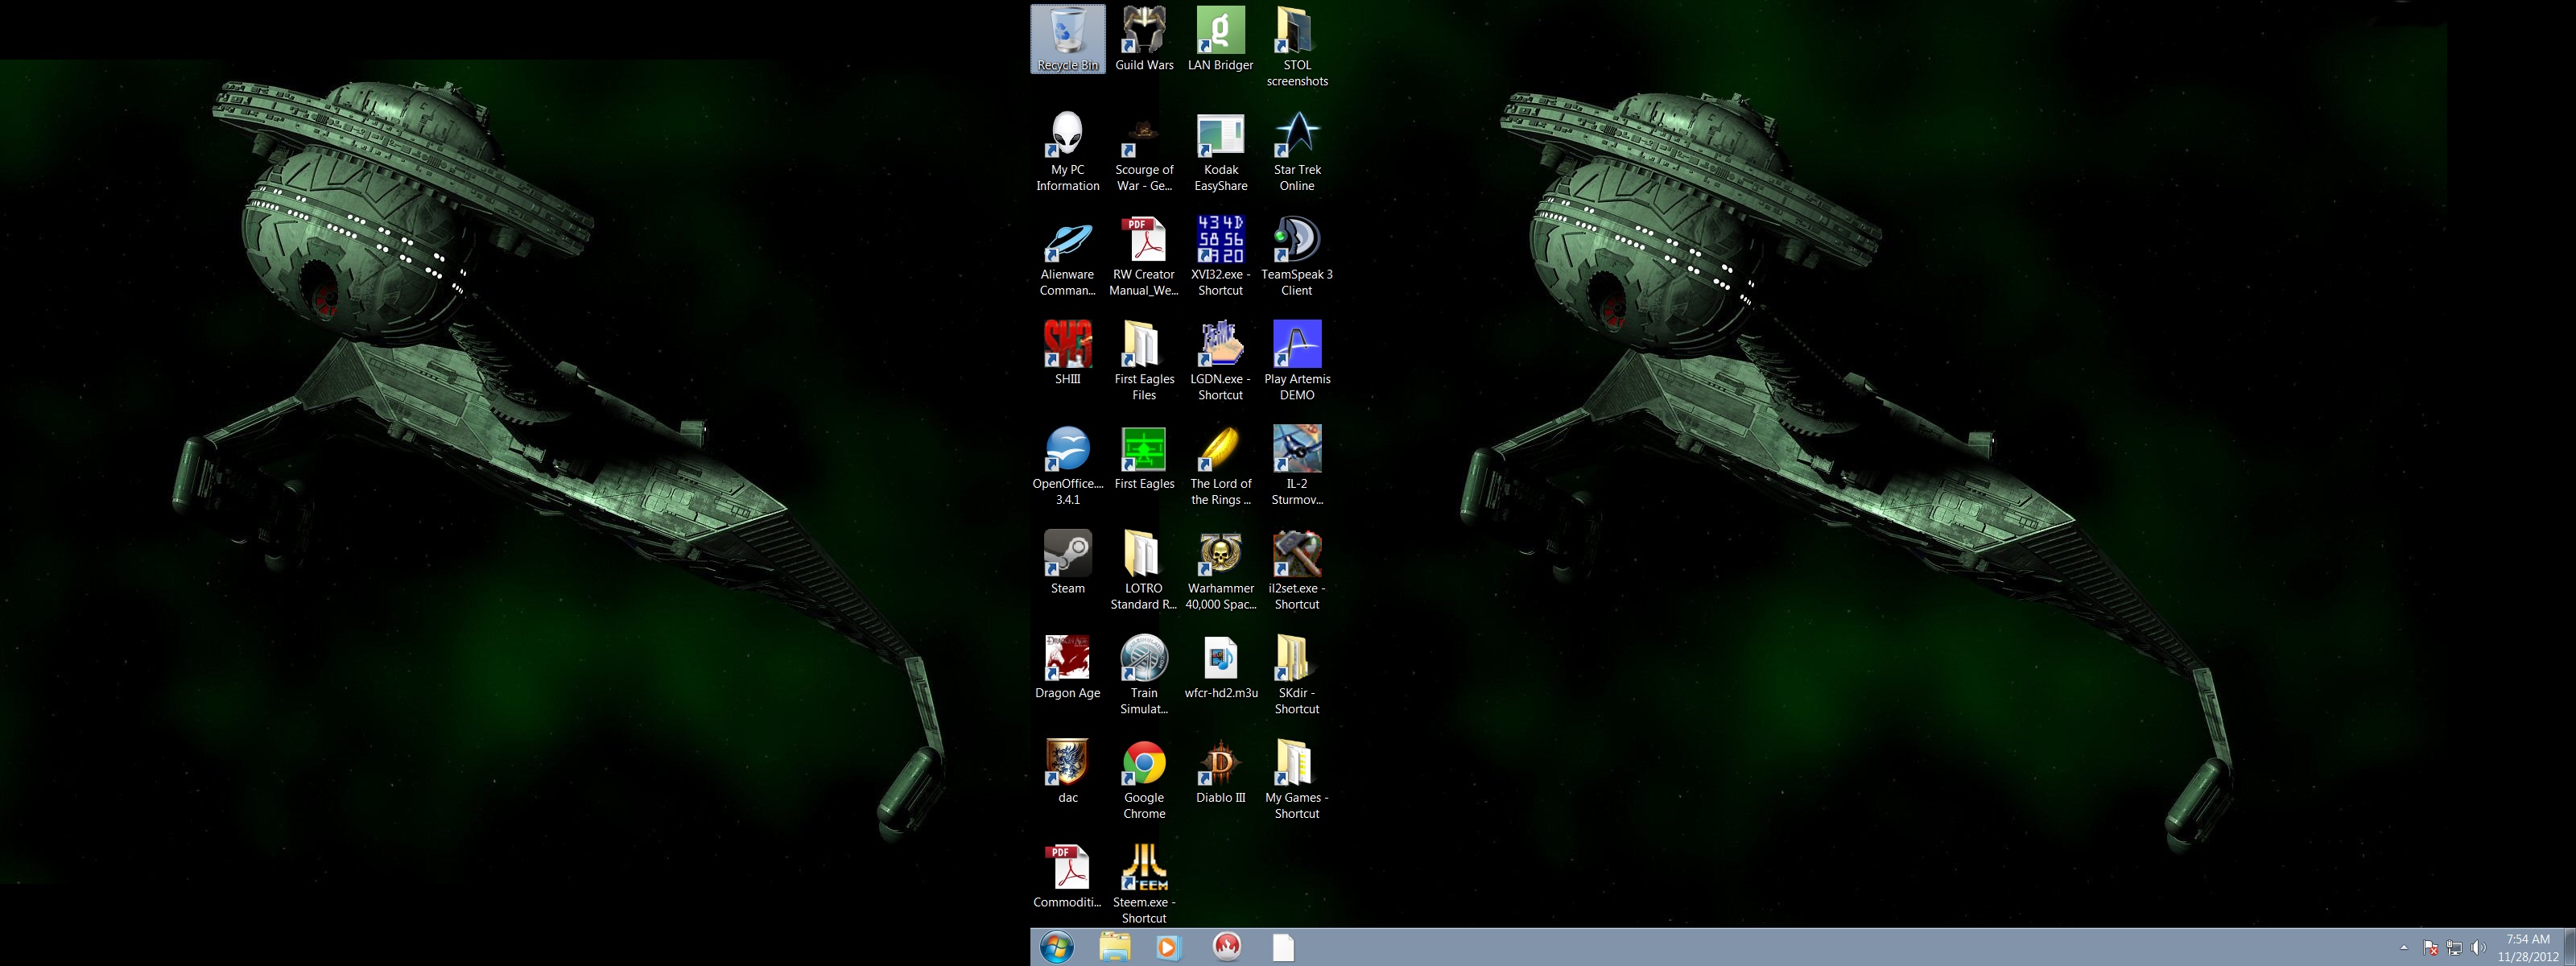This screenshot has width=2576, height=966.
Task: Open the Windows Start menu
Action: pos(1056,947)
